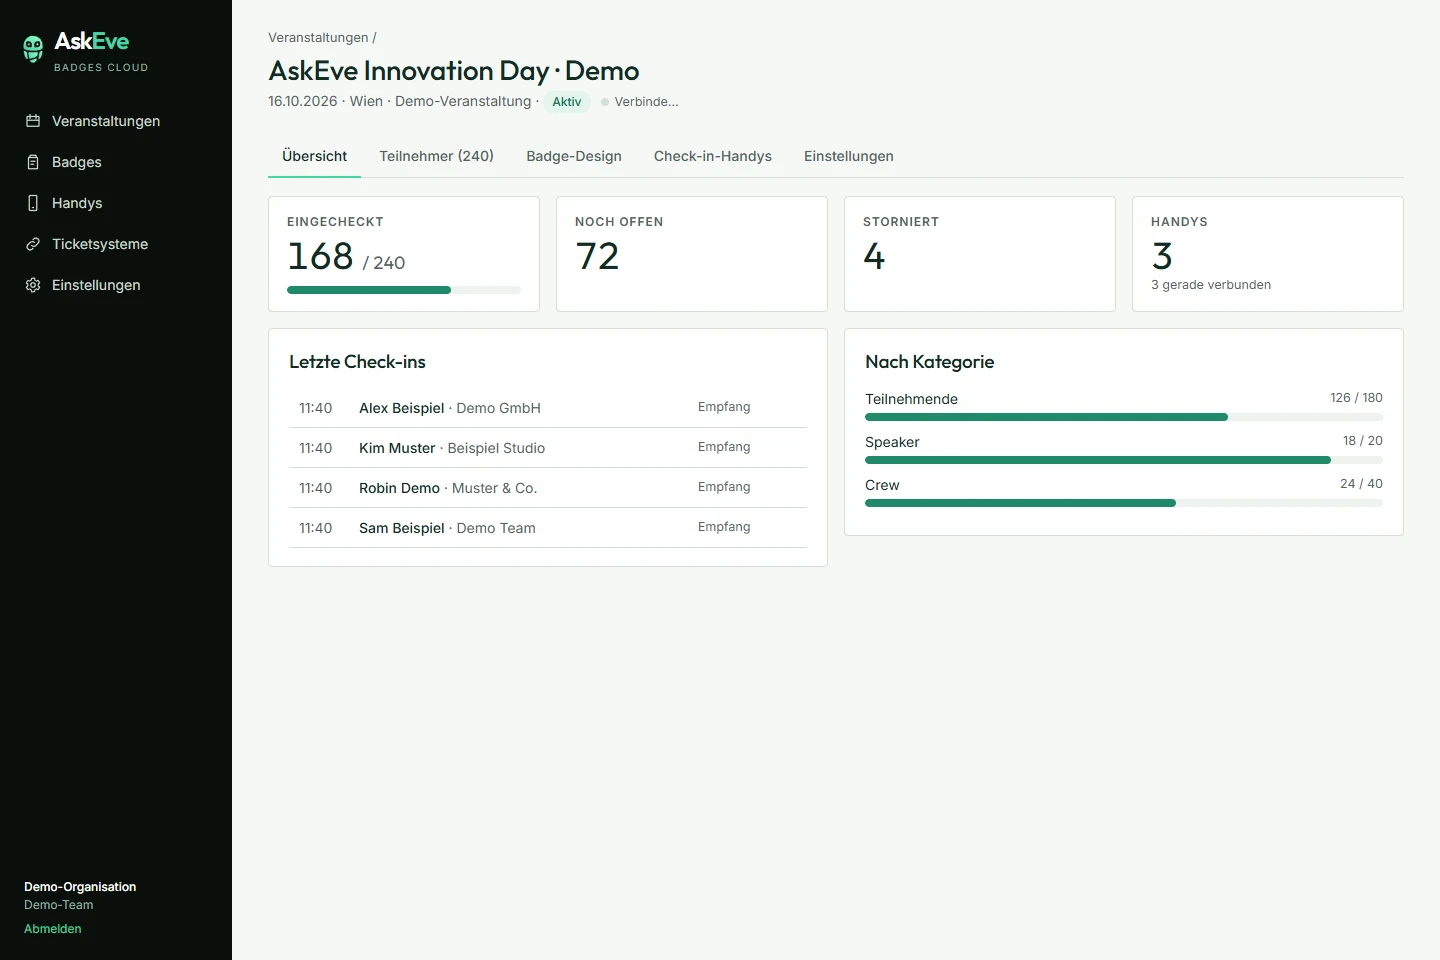The image size is (1440, 960).
Task: Click the check-in row for Alex Beispiel
Action: (548, 408)
